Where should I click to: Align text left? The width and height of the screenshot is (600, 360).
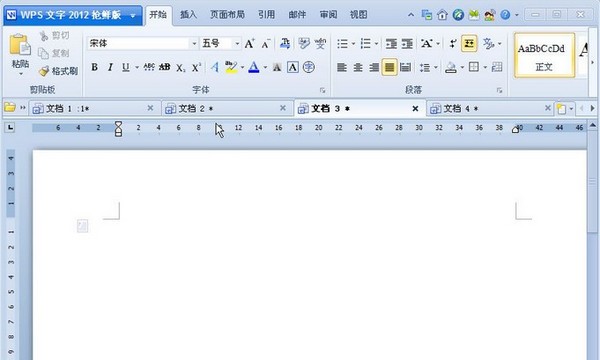(x=342, y=68)
